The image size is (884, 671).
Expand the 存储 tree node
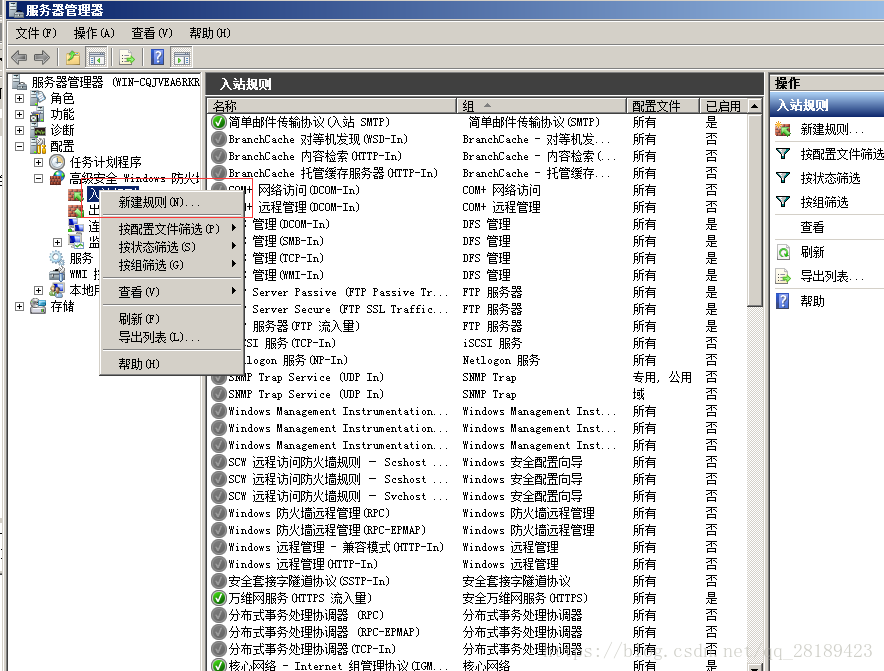point(20,306)
